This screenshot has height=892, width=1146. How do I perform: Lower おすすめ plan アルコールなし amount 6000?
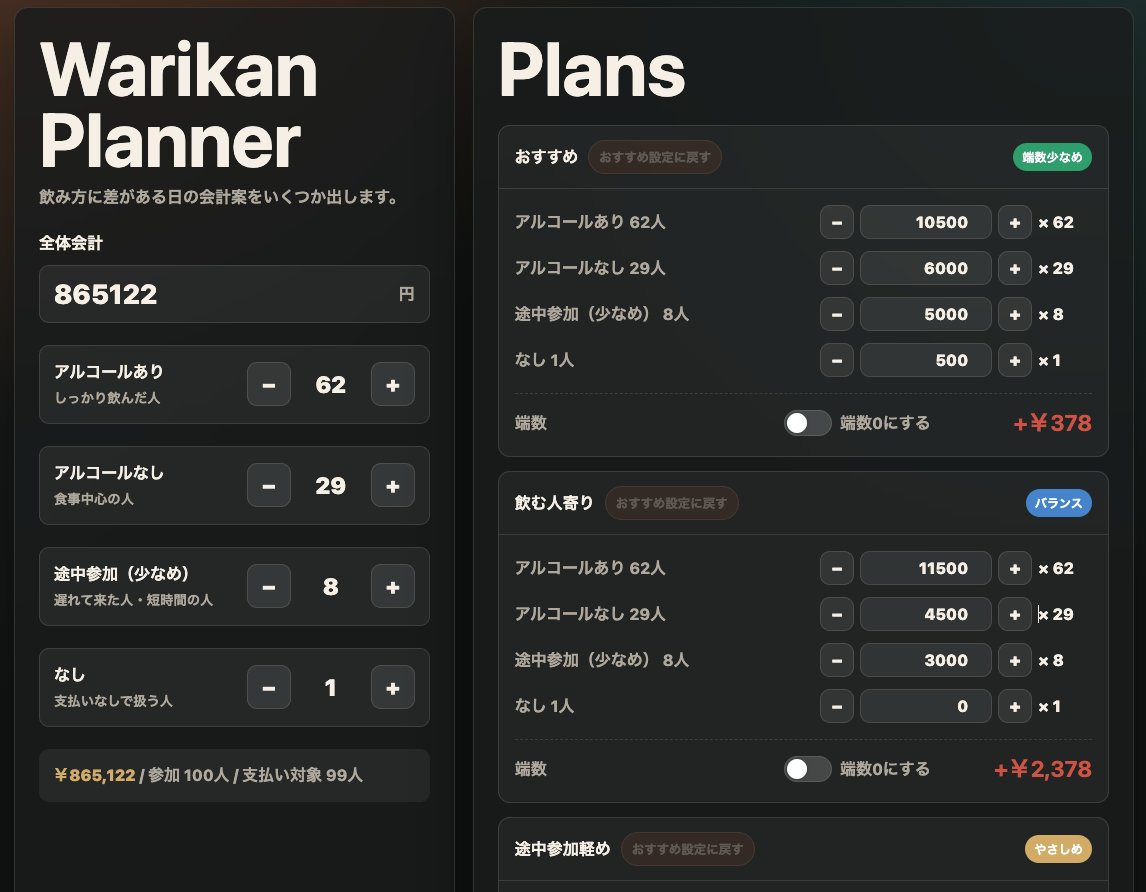(837, 268)
